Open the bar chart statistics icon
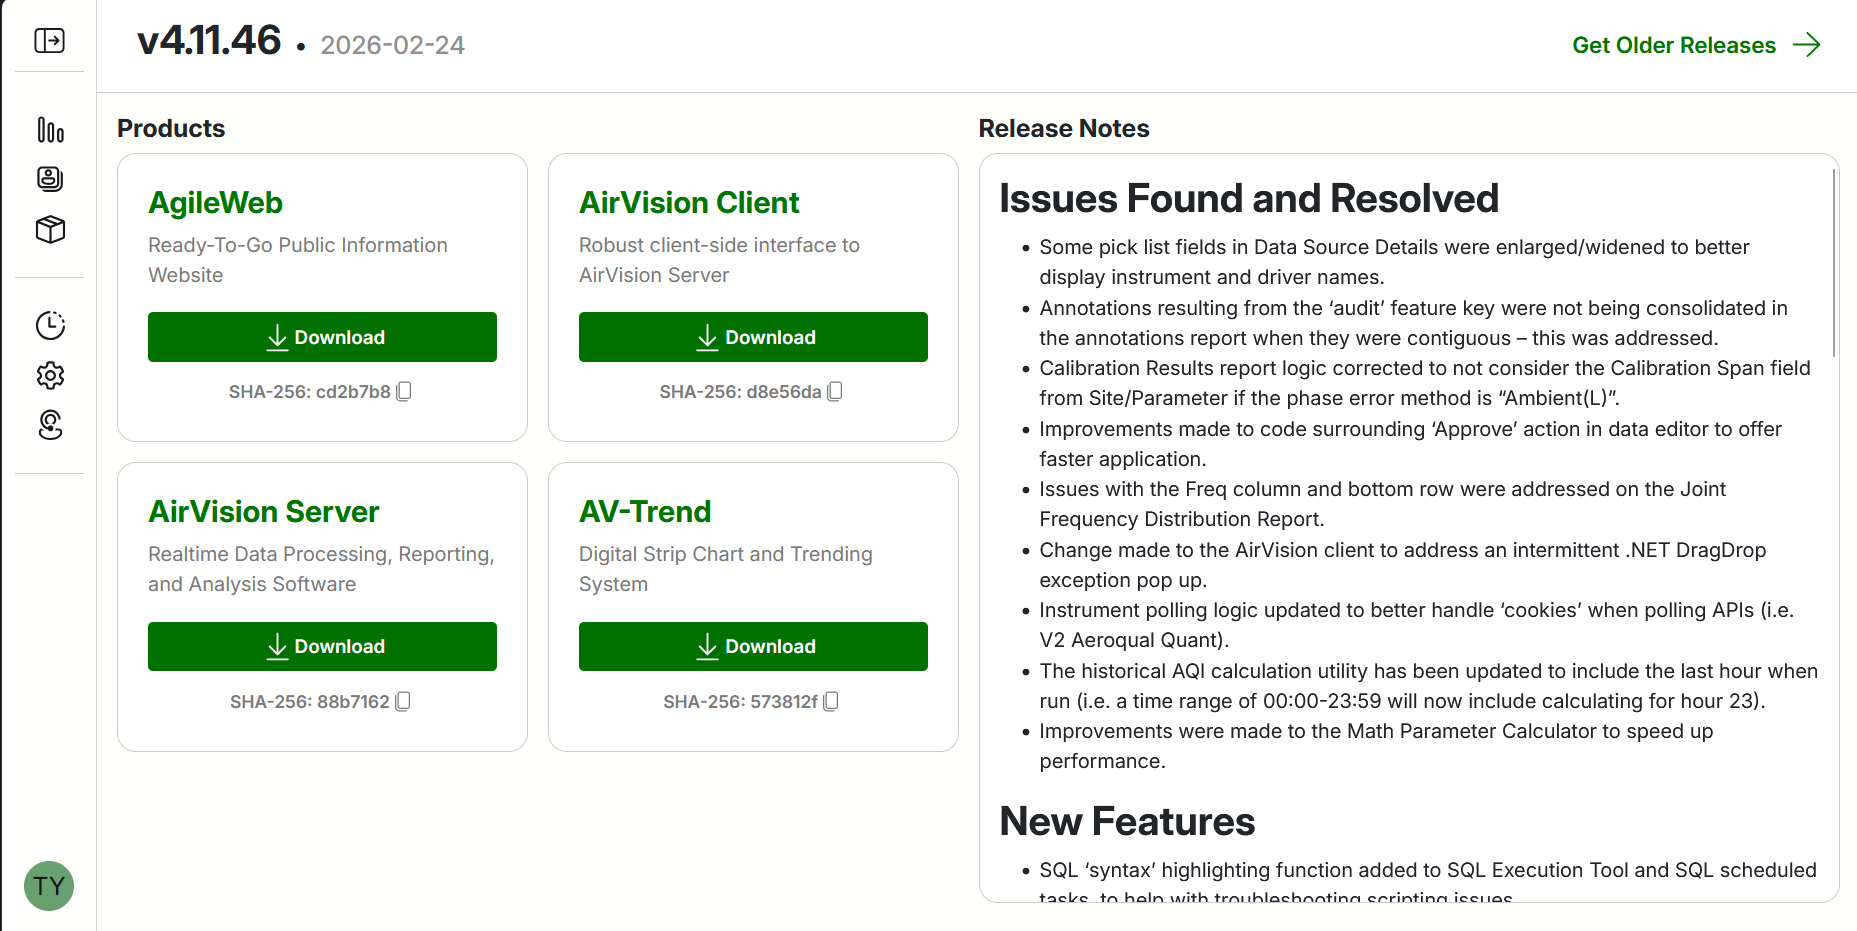Viewport: 1857px width, 931px height. click(x=50, y=129)
